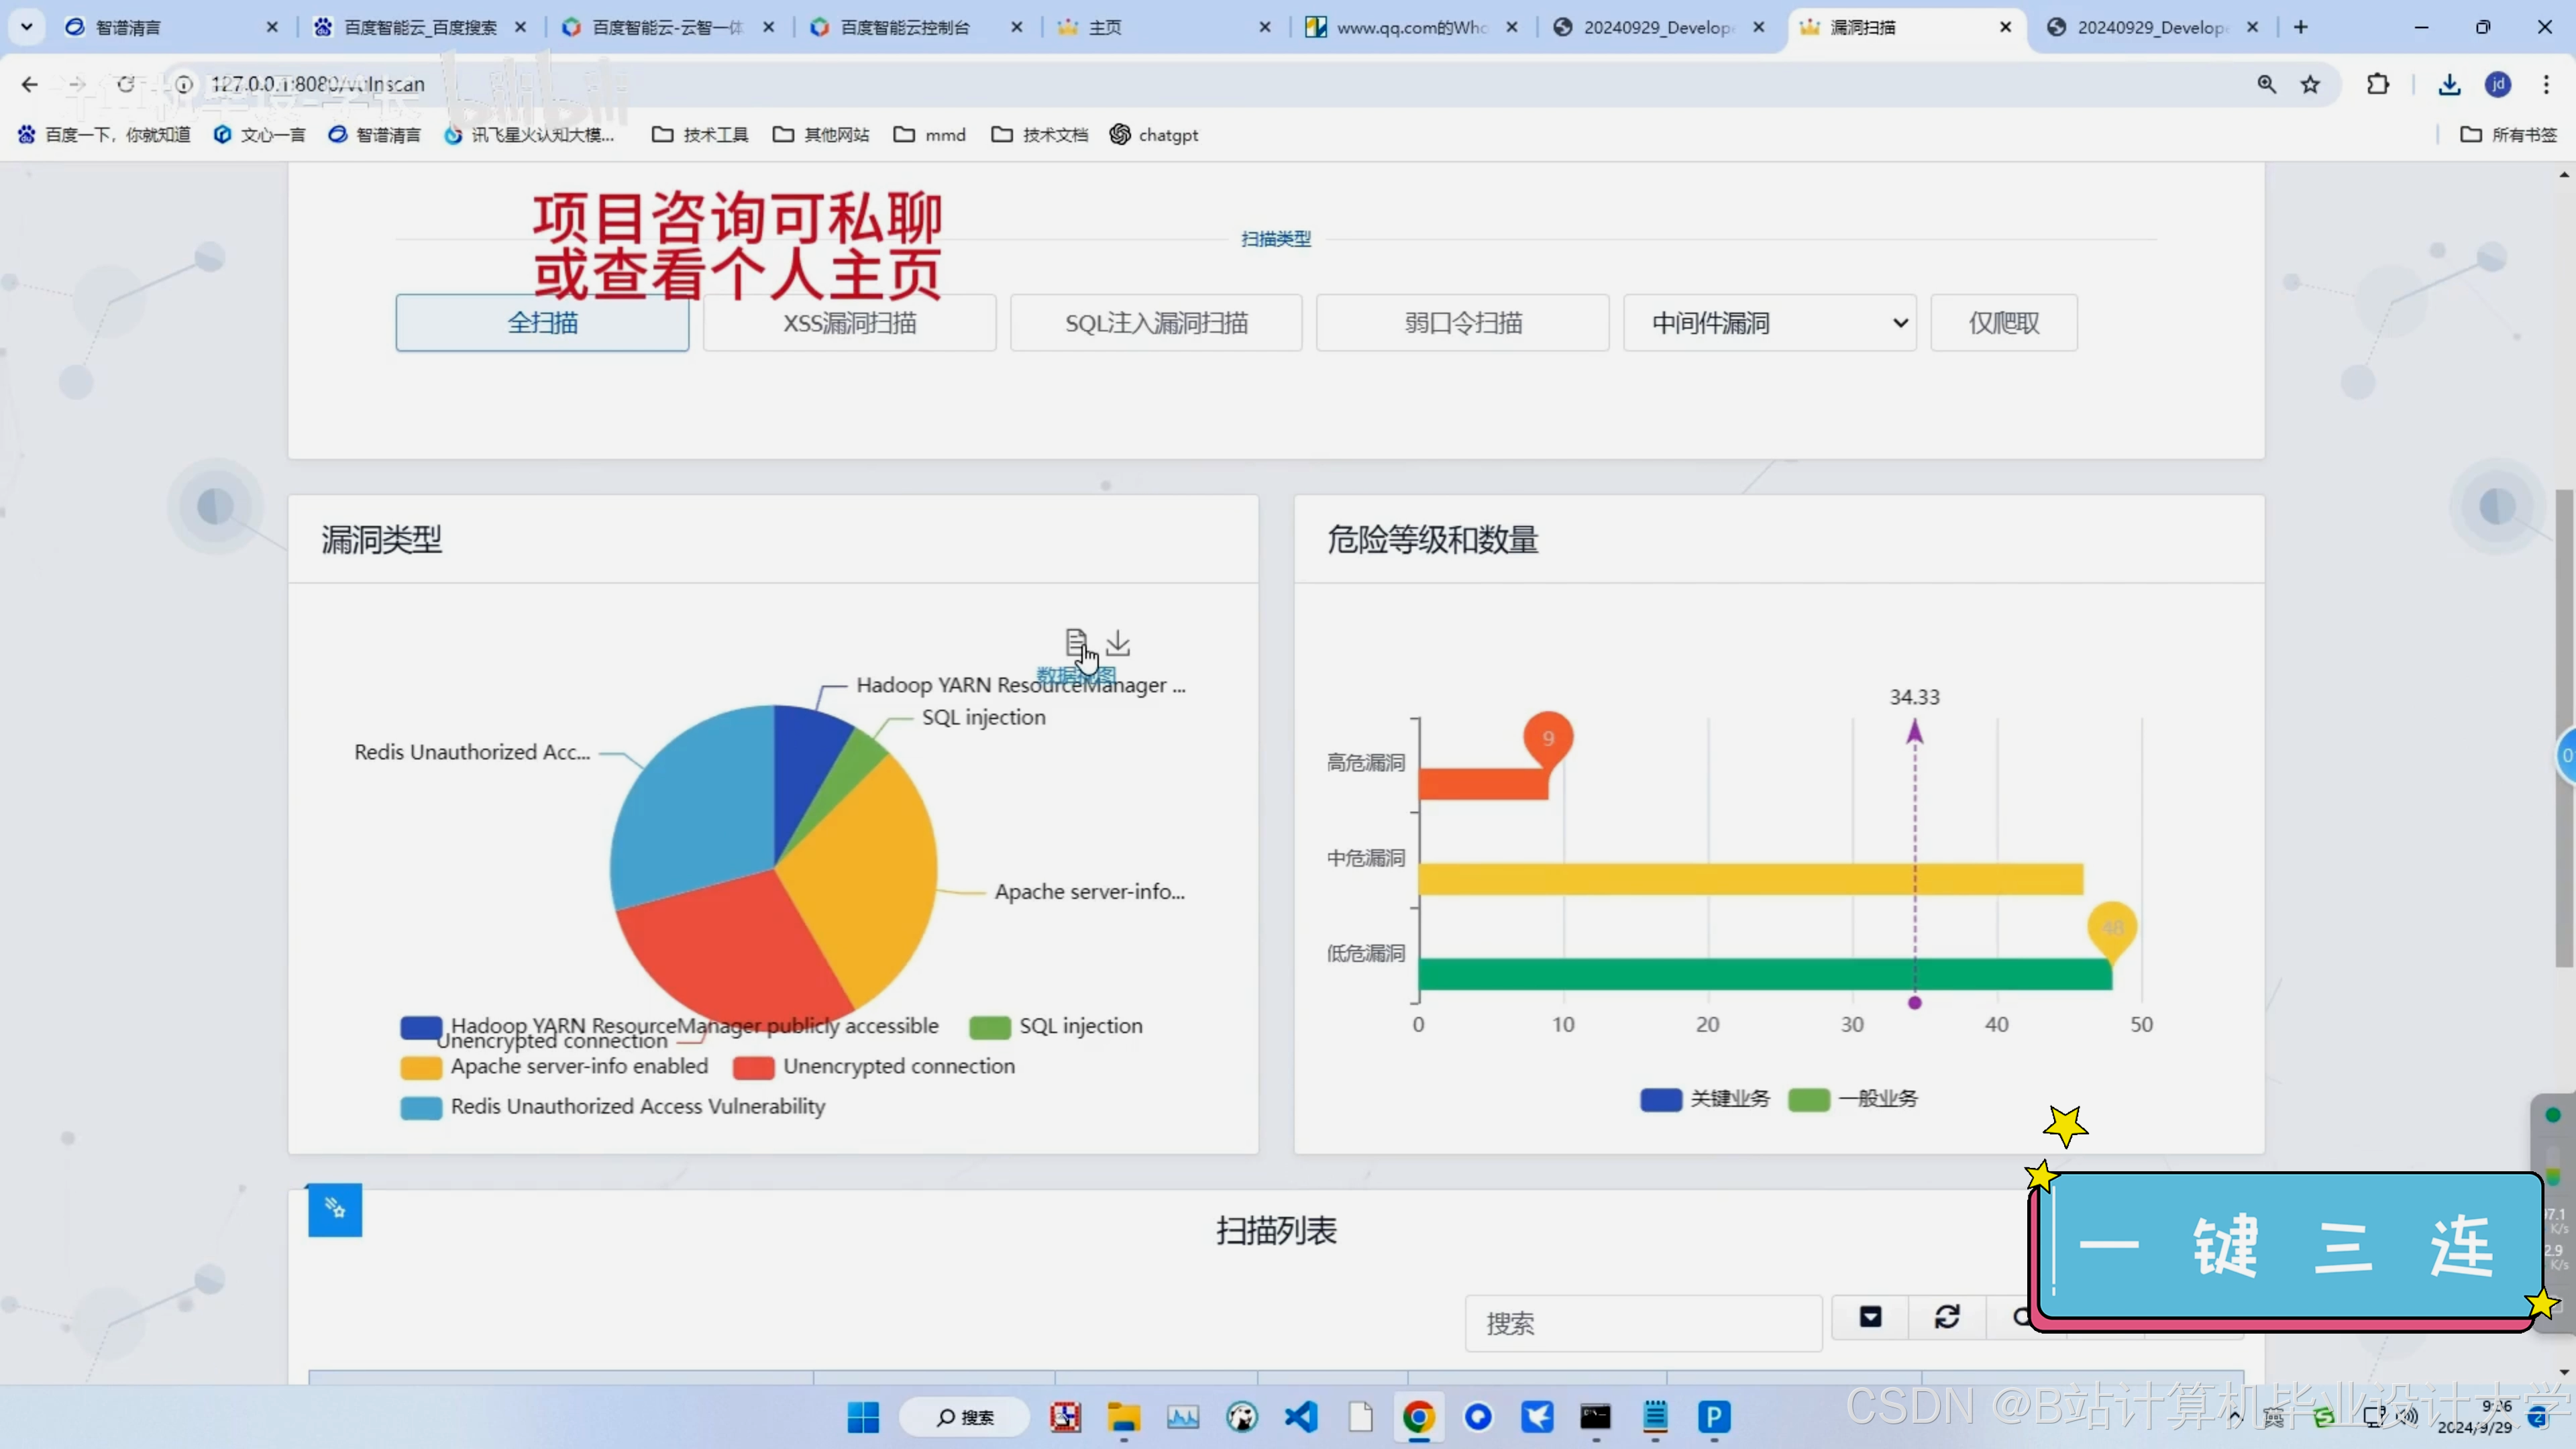The height and width of the screenshot is (1449, 2576).
Task: Expand the 中间件漏洞 dropdown
Action: 1769,323
